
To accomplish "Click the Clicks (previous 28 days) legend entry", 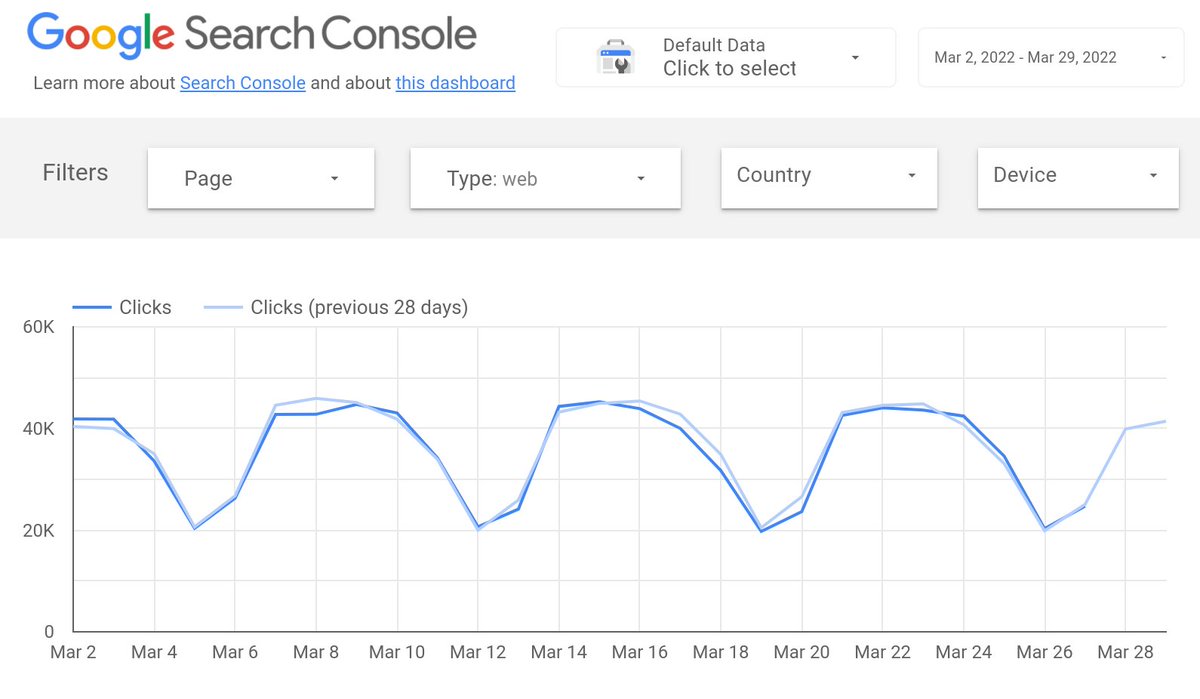I will pyautogui.click(x=336, y=307).
